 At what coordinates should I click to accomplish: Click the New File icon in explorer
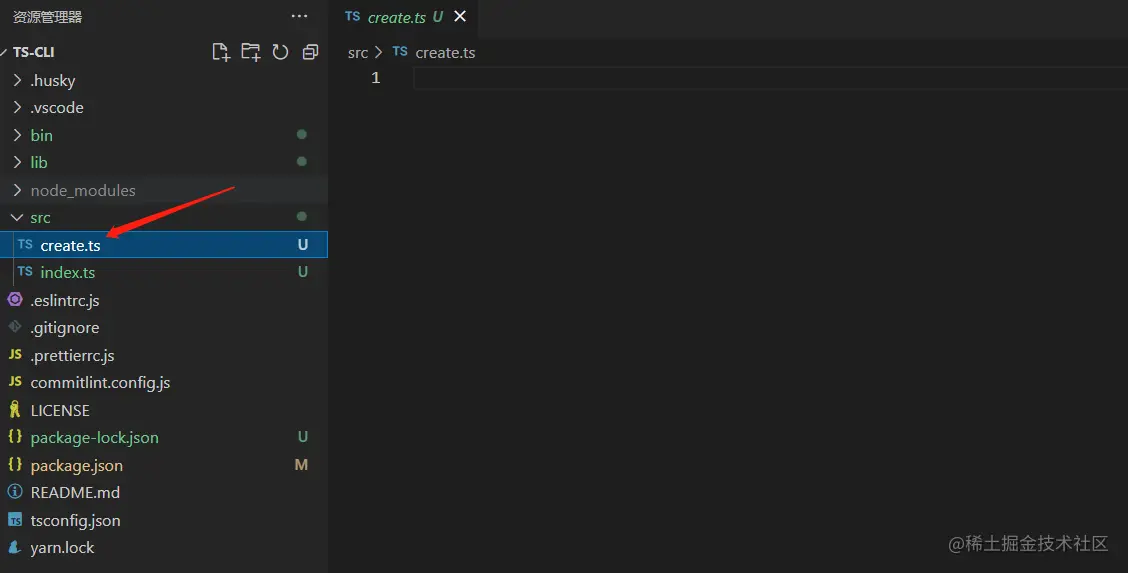(221, 52)
